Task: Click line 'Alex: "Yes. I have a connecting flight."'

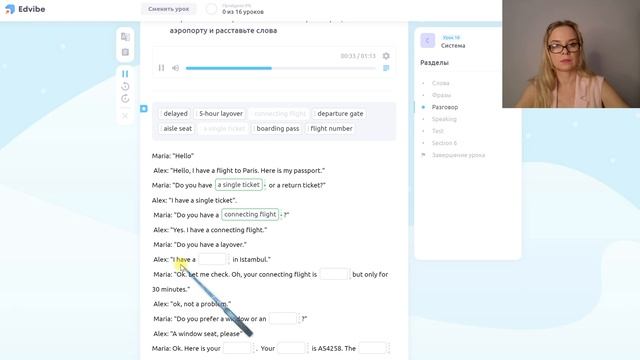Action: tap(210, 230)
